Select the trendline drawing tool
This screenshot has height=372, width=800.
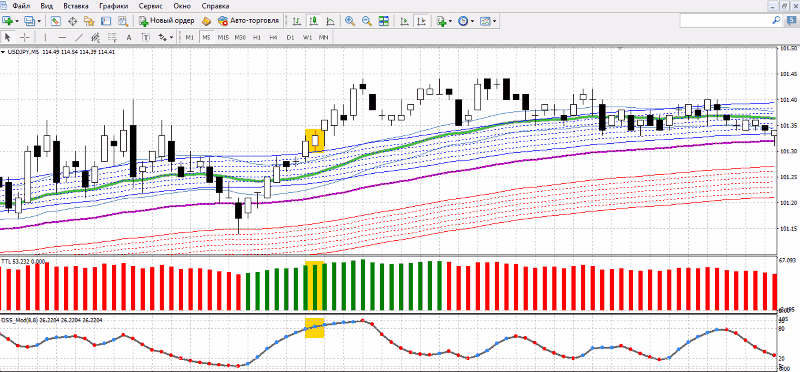(x=79, y=37)
